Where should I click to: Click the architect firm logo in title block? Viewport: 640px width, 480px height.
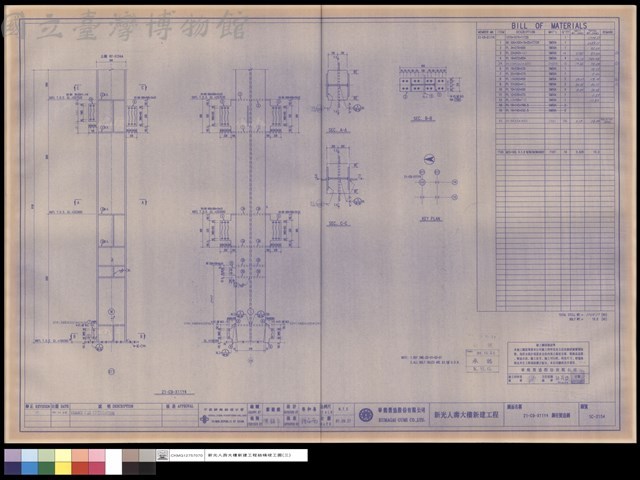coord(204,419)
